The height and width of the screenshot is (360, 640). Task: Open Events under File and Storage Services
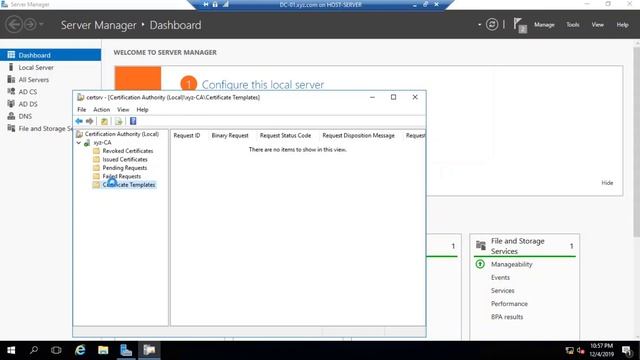click(x=500, y=278)
